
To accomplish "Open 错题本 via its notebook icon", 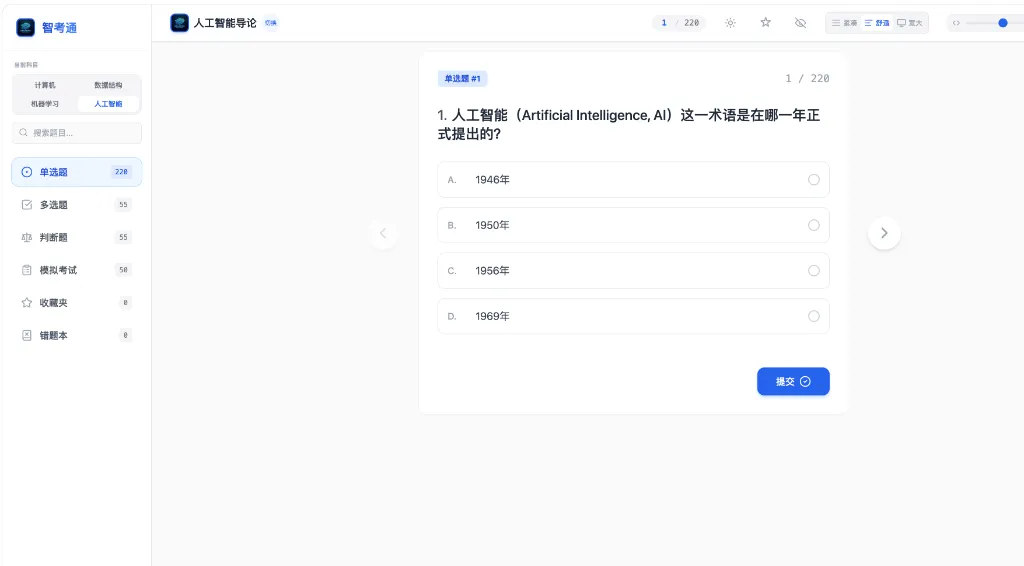I will coord(26,335).
